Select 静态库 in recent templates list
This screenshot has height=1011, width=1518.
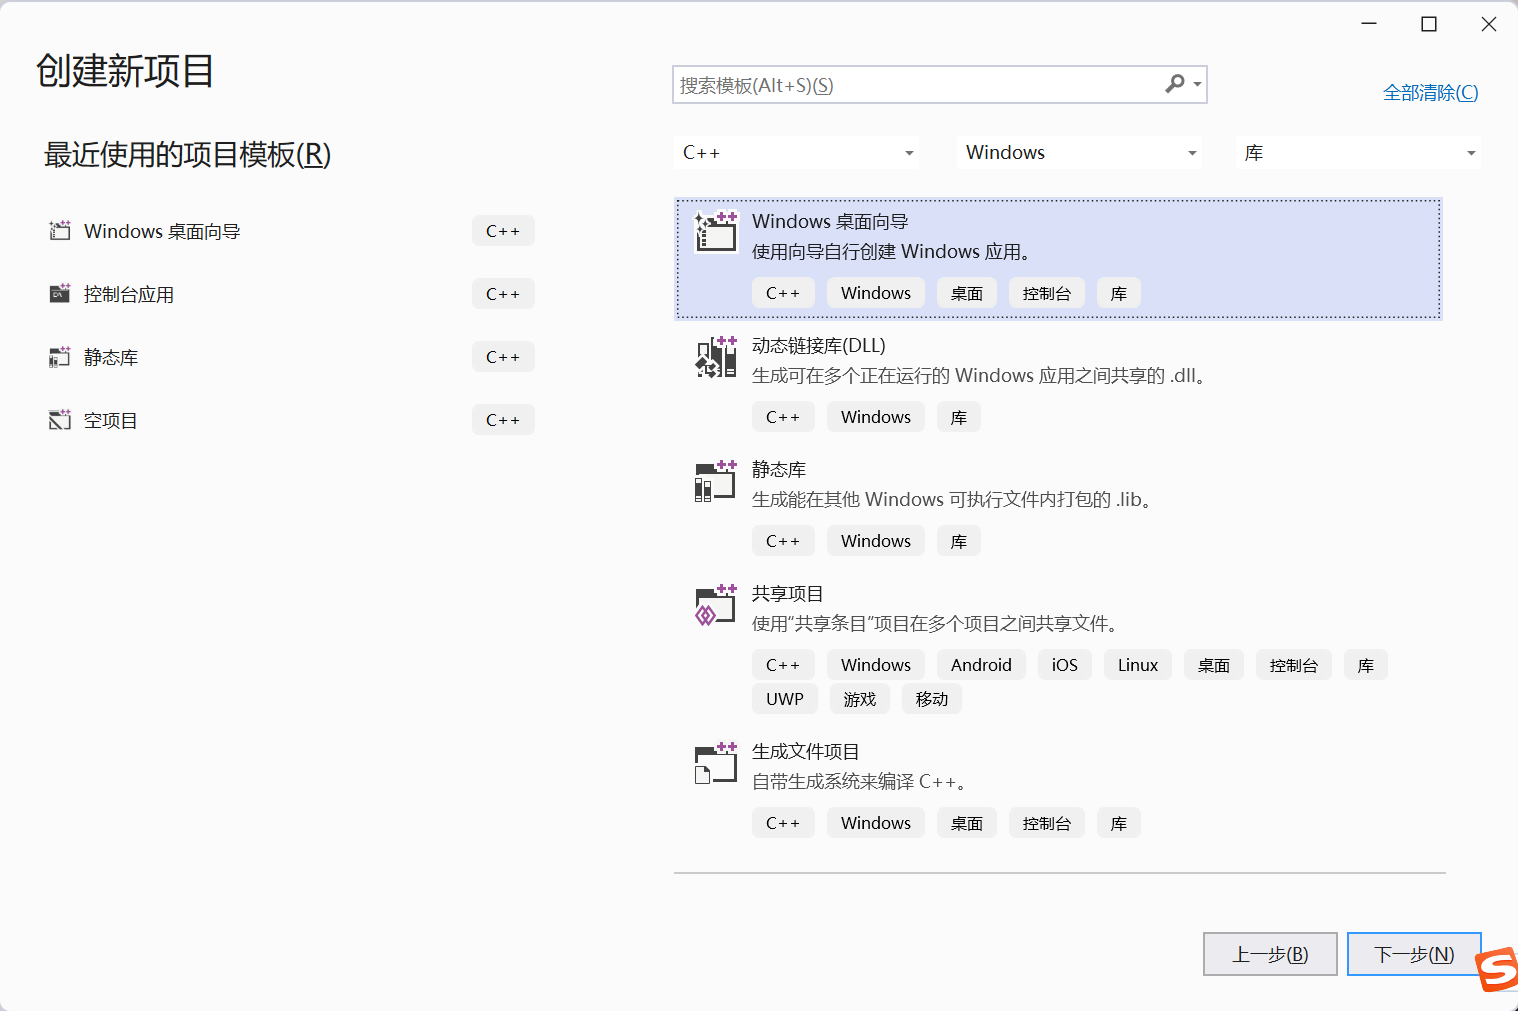[291, 357]
